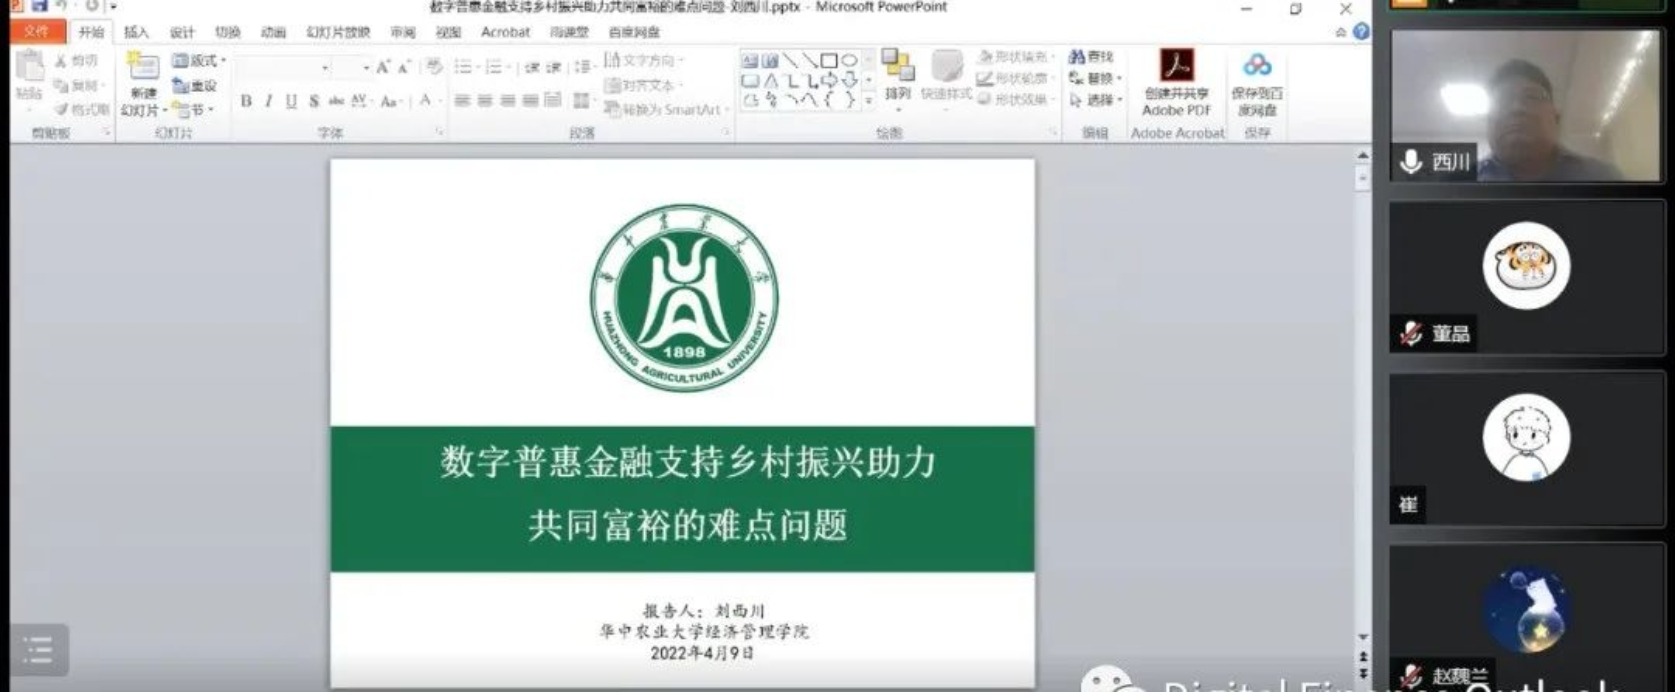Click the Create and Share Adobe PDF icon

[x=1176, y=68]
